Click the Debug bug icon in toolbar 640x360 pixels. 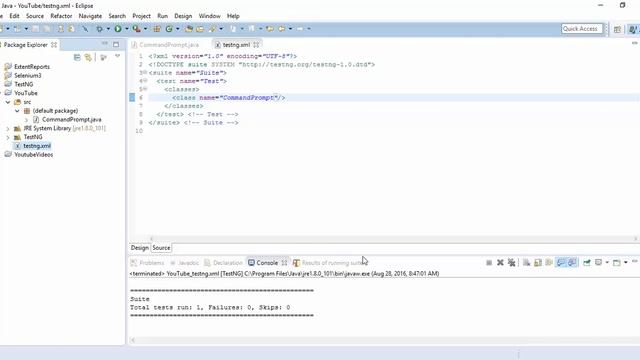tap(99, 29)
